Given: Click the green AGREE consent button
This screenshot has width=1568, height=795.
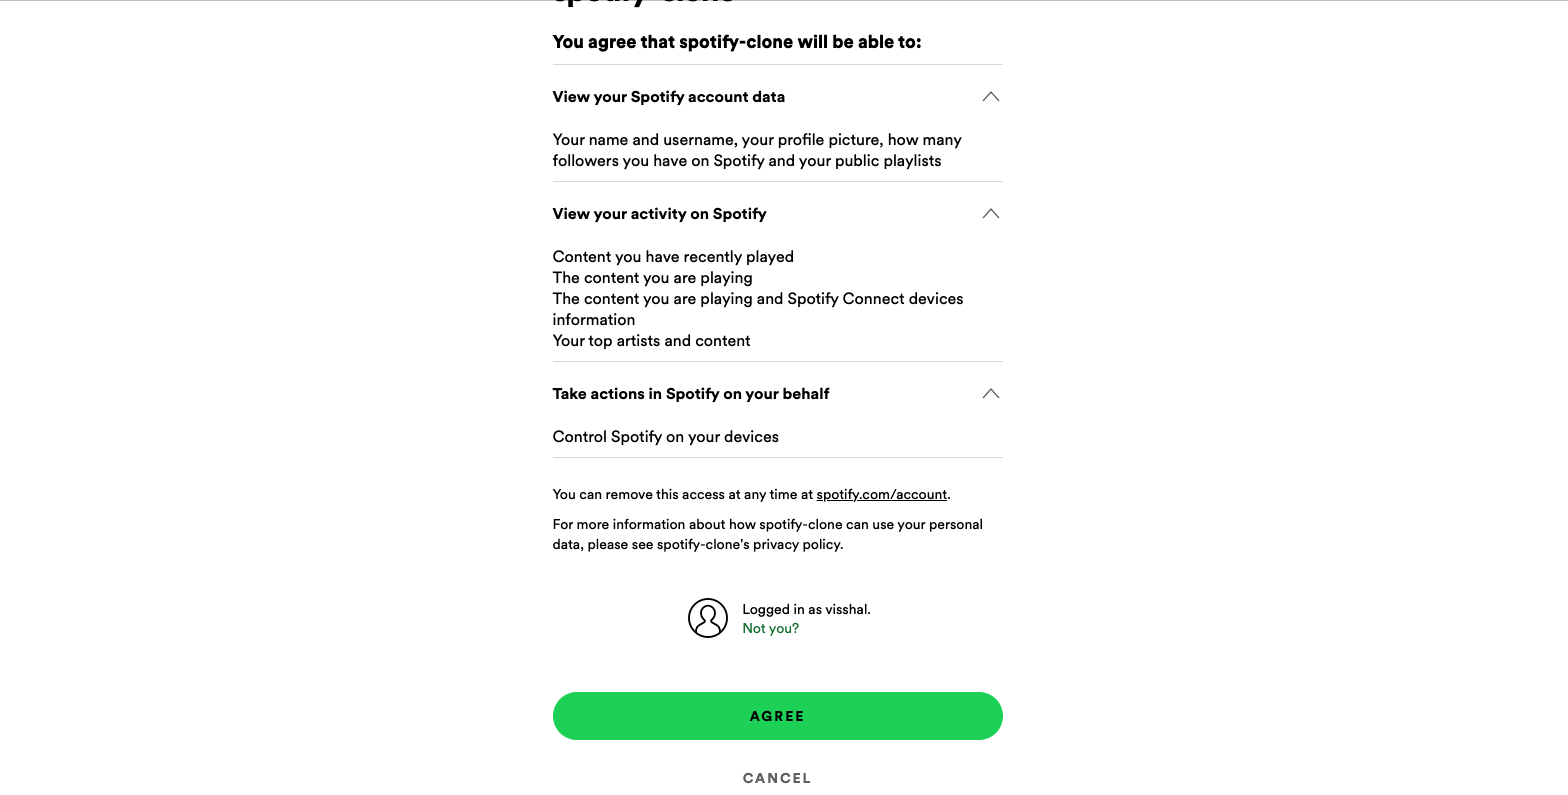Looking at the screenshot, I should pyautogui.click(x=777, y=716).
